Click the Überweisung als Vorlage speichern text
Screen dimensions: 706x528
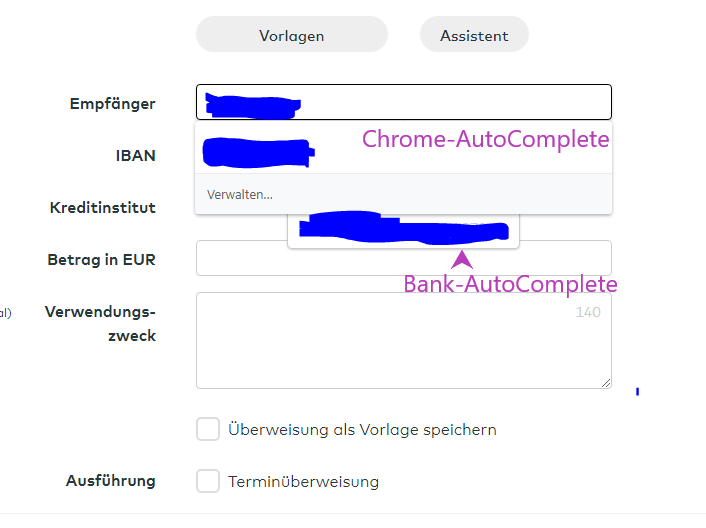[362, 429]
